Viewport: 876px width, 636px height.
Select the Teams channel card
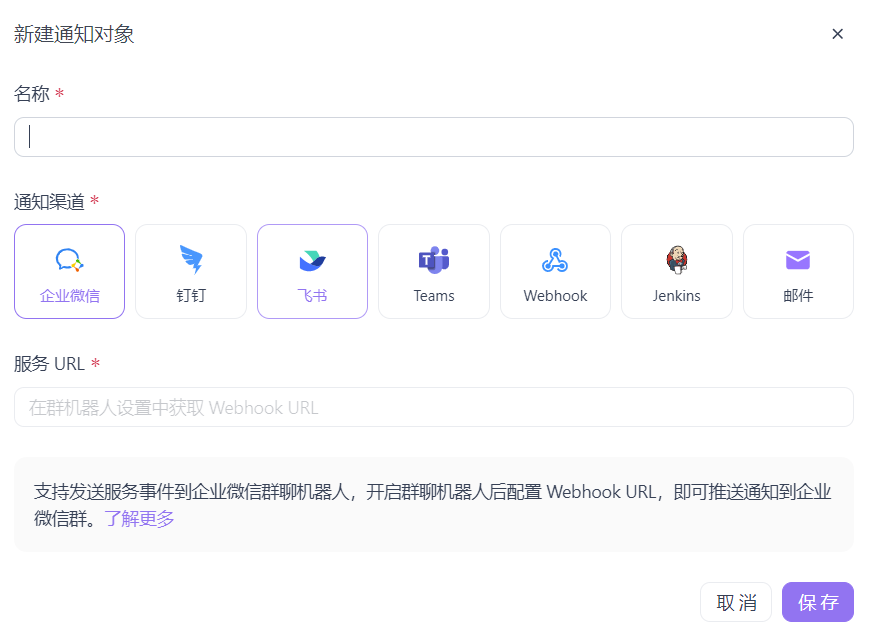coord(434,272)
